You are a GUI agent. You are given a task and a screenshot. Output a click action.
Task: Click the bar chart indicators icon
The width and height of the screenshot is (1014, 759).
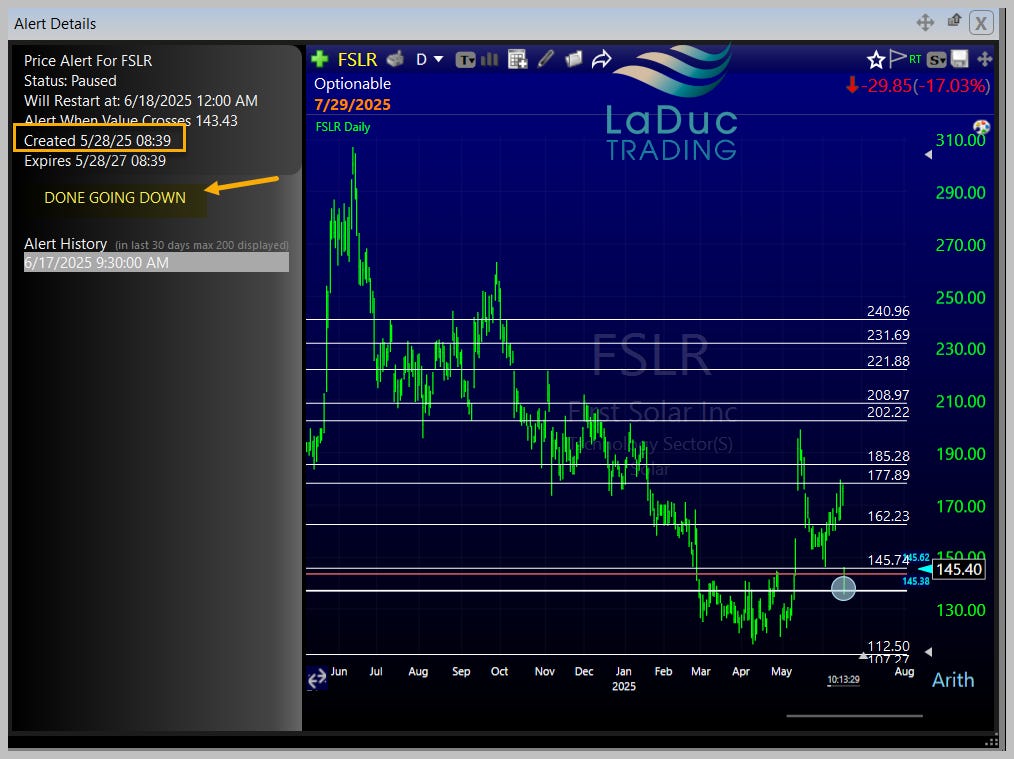(x=490, y=59)
